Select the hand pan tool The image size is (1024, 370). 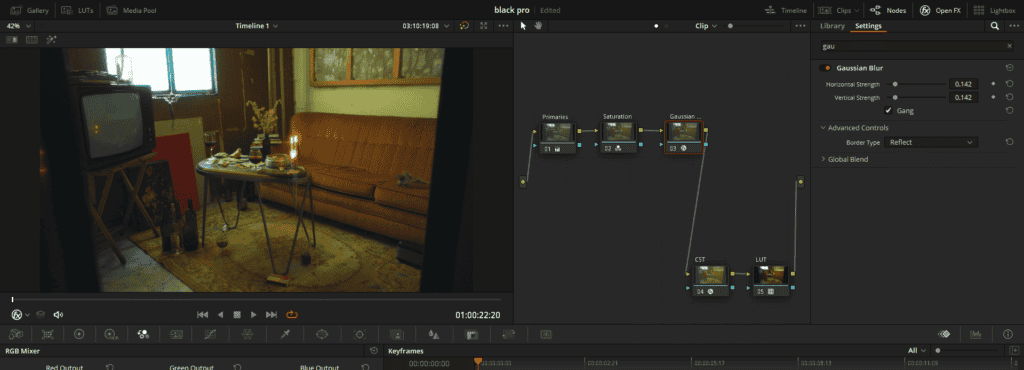tap(539, 26)
